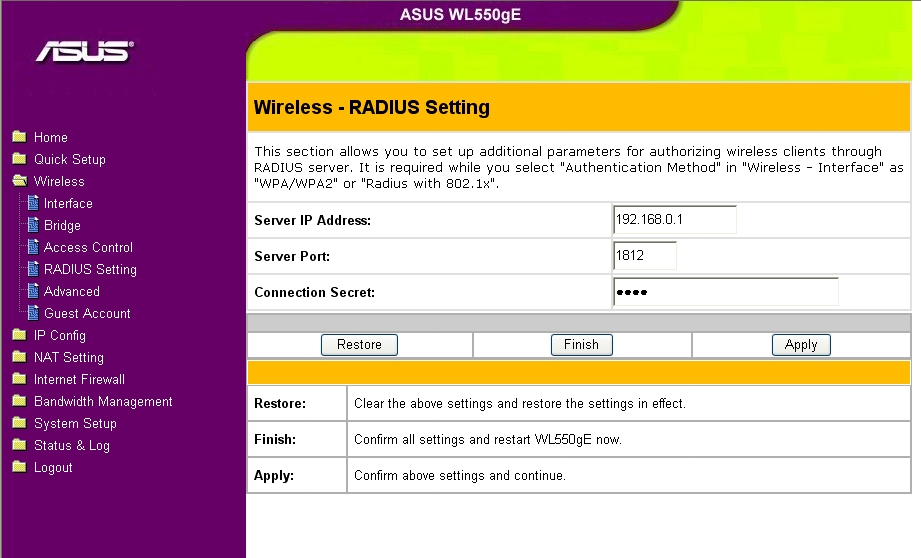This screenshot has width=921, height=558.
Task: Click the Interface page icon
Action: [x=33, y=203]
